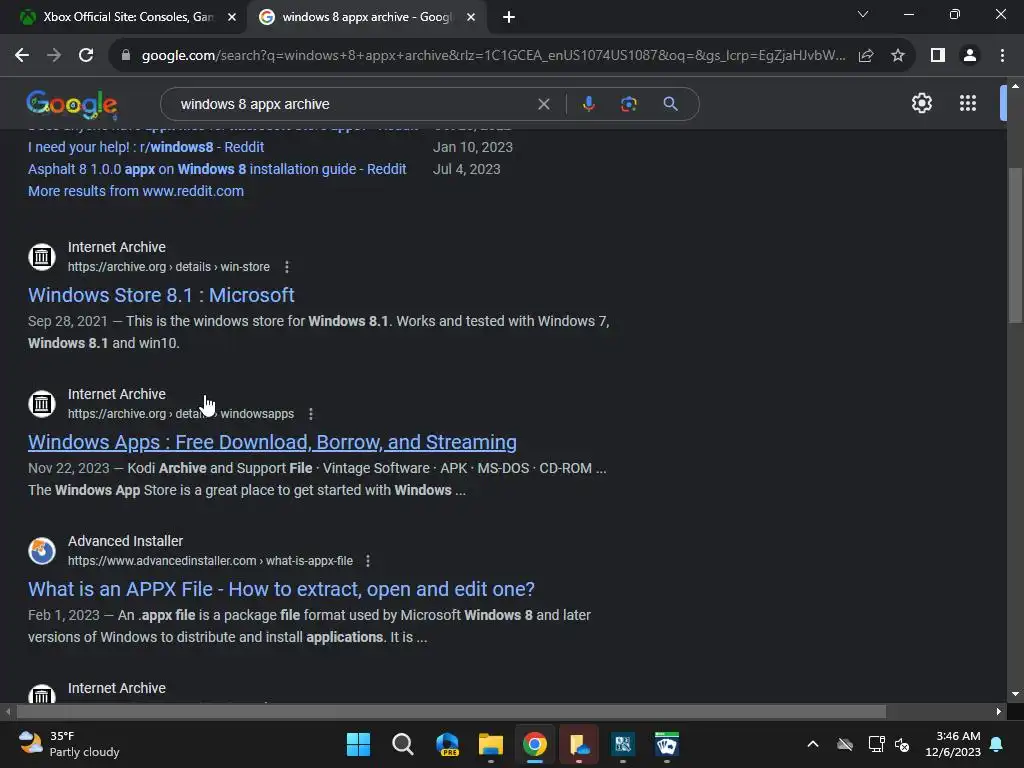
Task: Reload the current page
Action: pyautogui.click(x=86, y=56)
